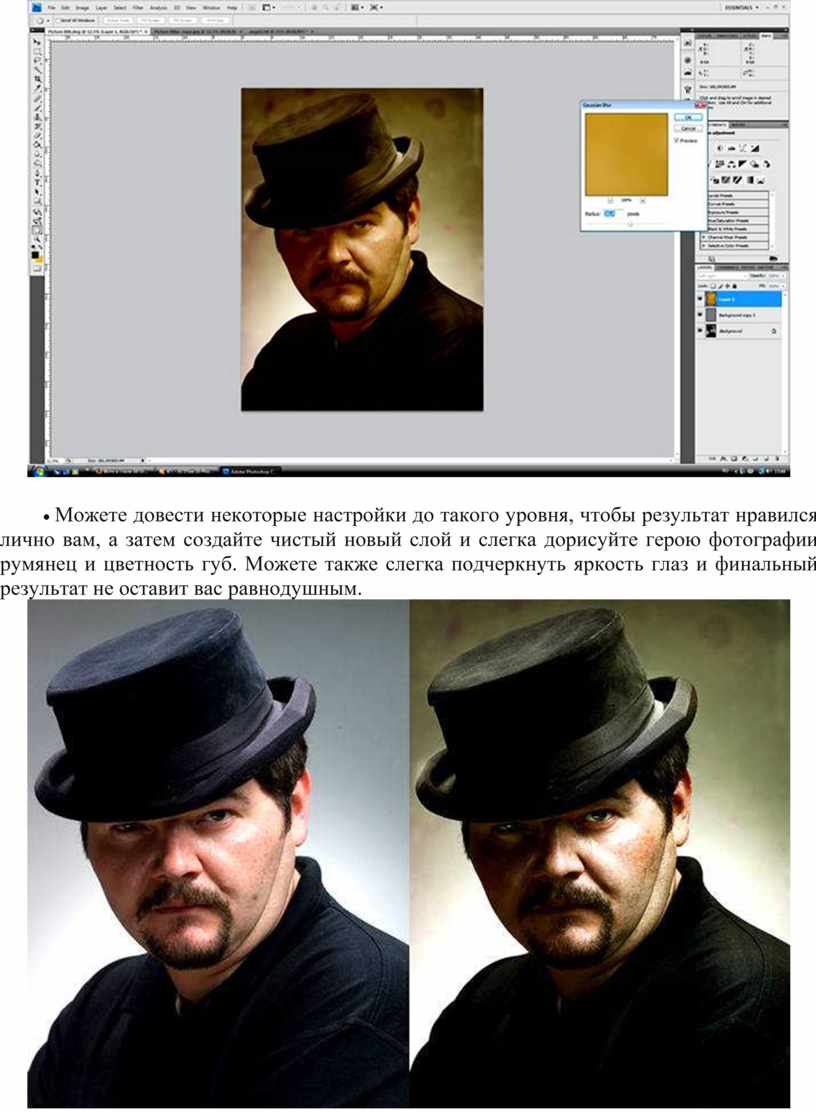Open the Screen Mode dropdown

[376, 7]
